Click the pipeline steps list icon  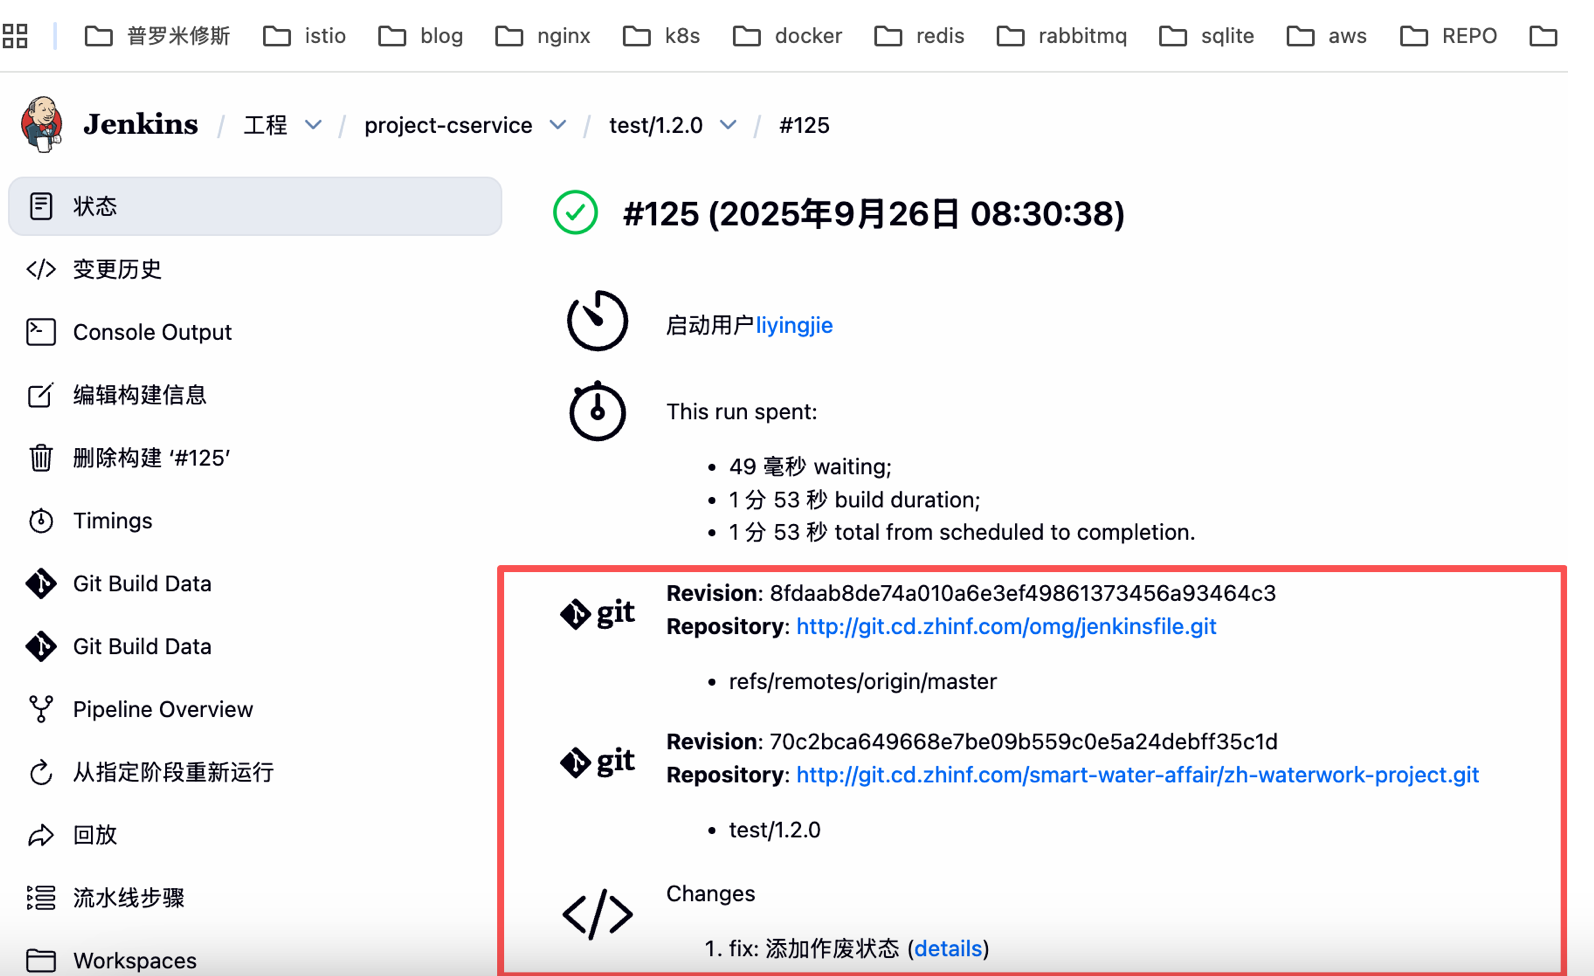[x=41, y=898]
